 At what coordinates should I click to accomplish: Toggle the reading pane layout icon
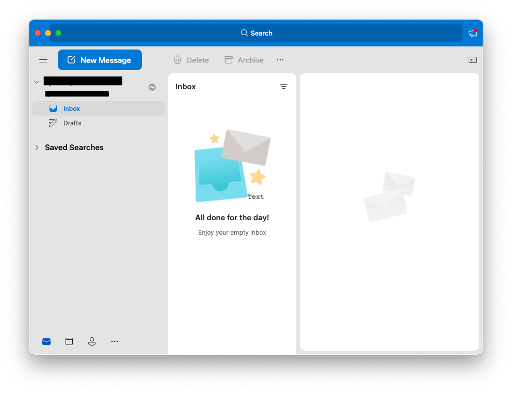[472, 60]
